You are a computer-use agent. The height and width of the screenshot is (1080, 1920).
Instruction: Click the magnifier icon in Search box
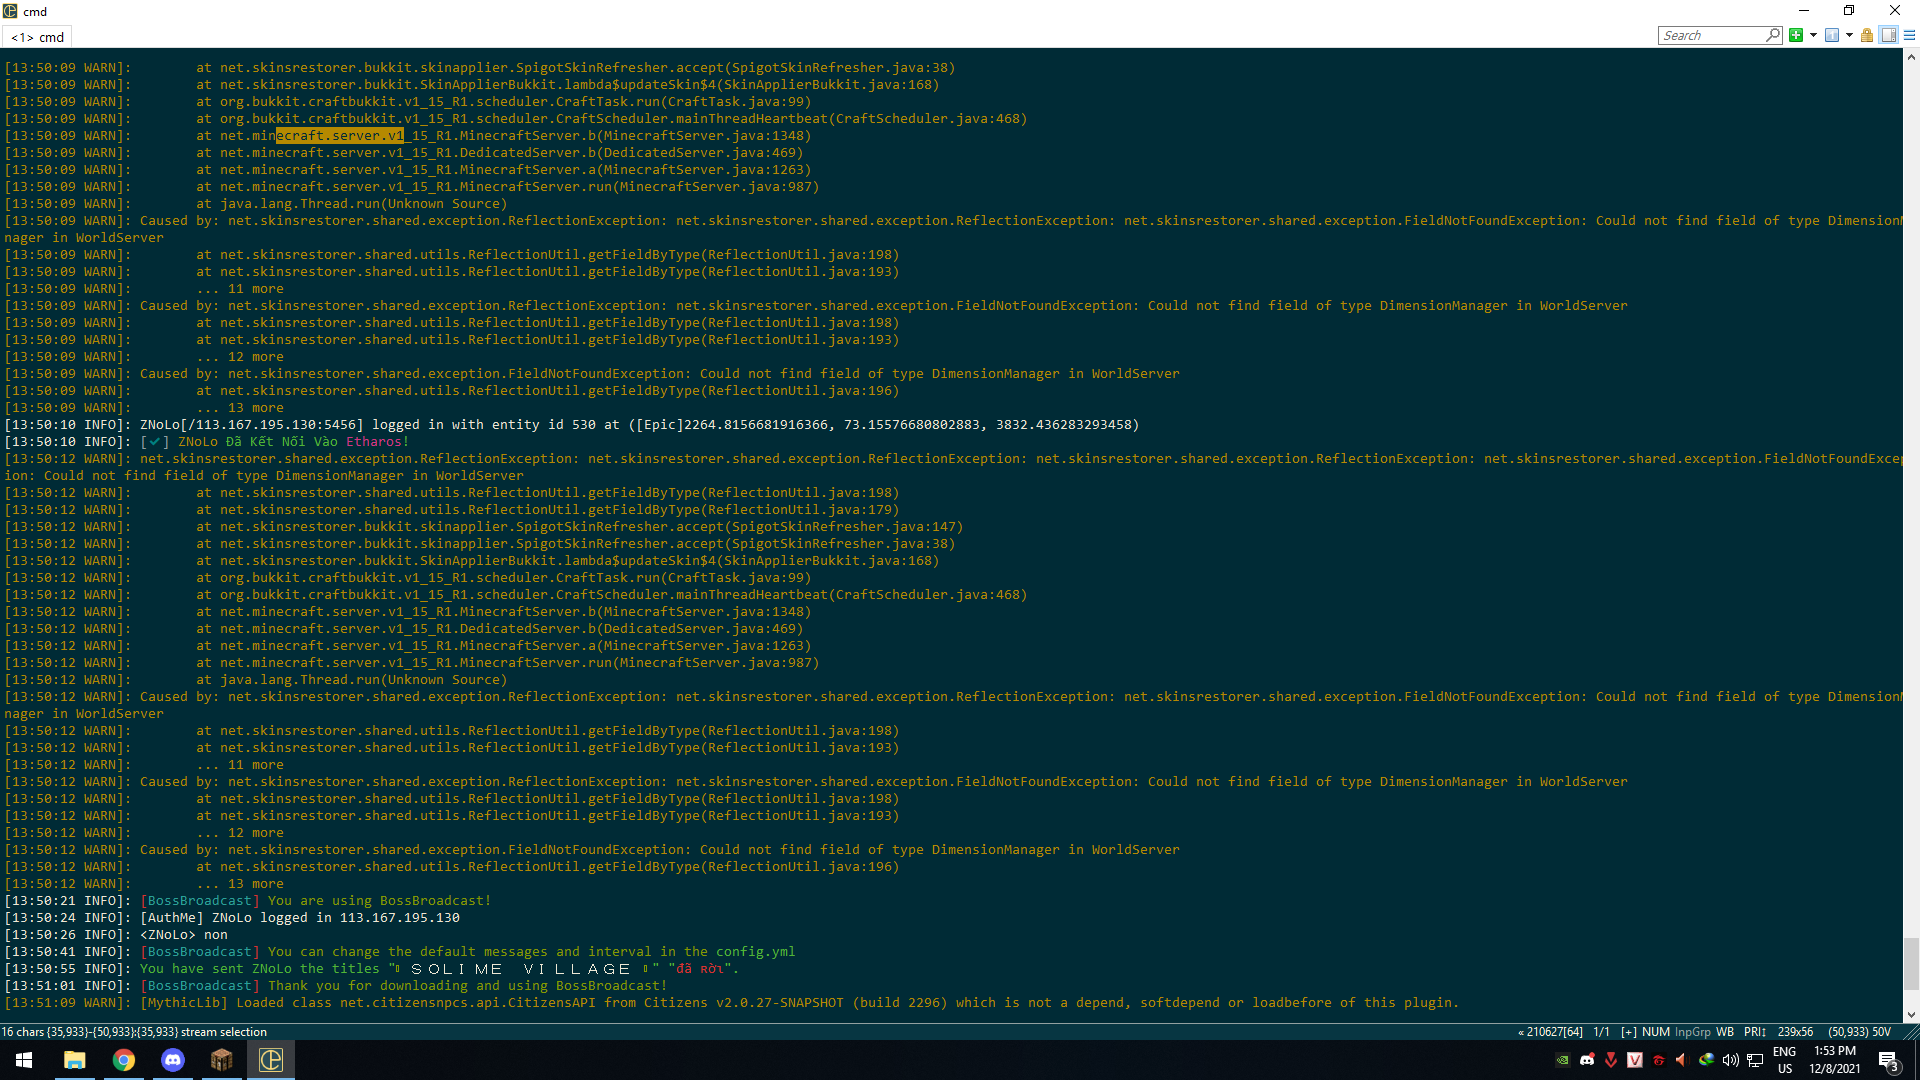tap(1773, 35)
